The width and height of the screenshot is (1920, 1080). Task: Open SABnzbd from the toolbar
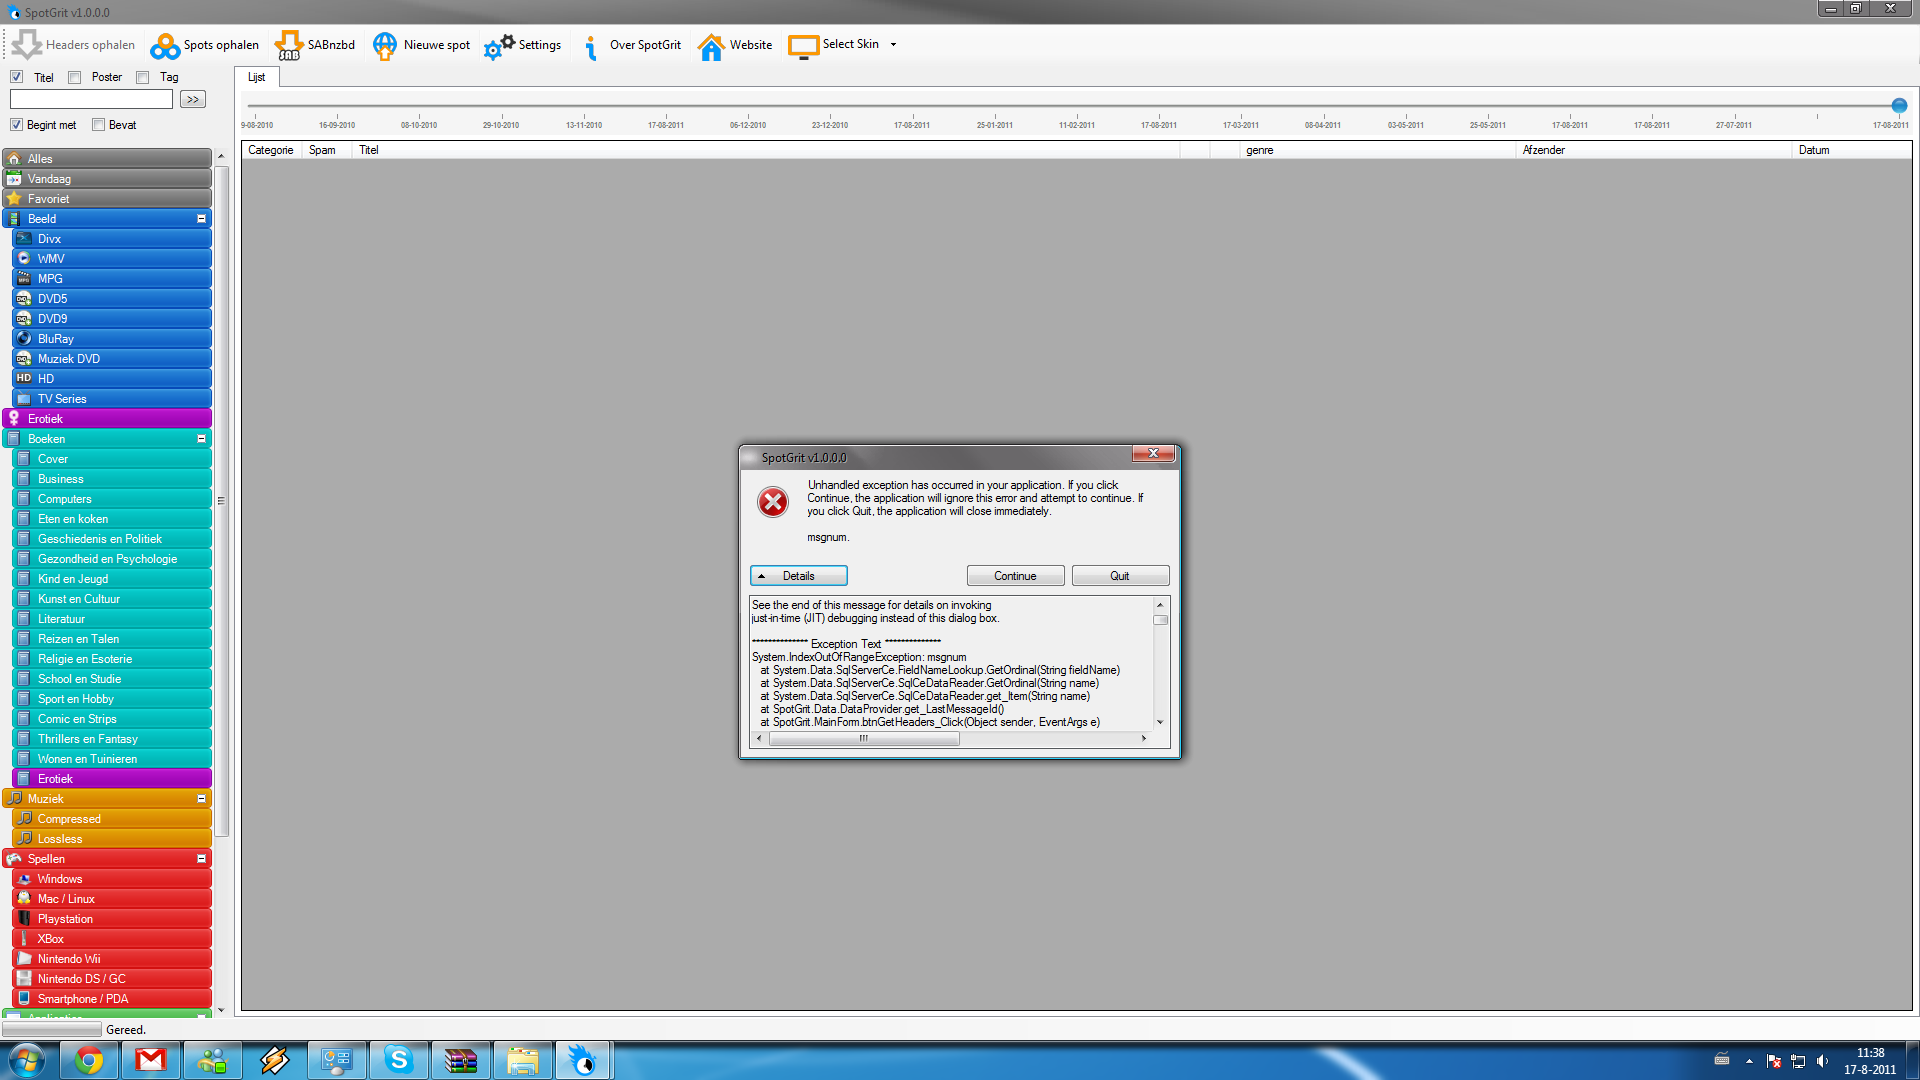[x=289, y=46]
